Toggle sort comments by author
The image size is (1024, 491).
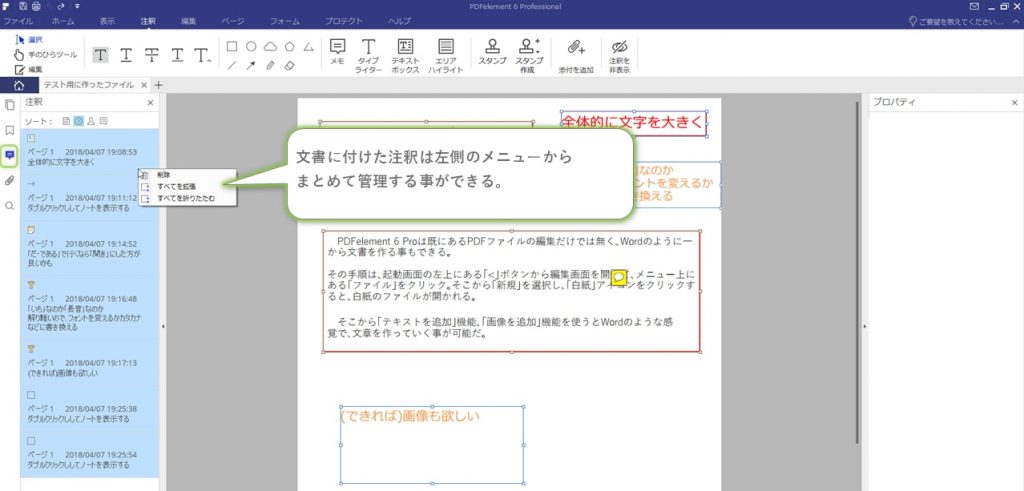(91, 120)
